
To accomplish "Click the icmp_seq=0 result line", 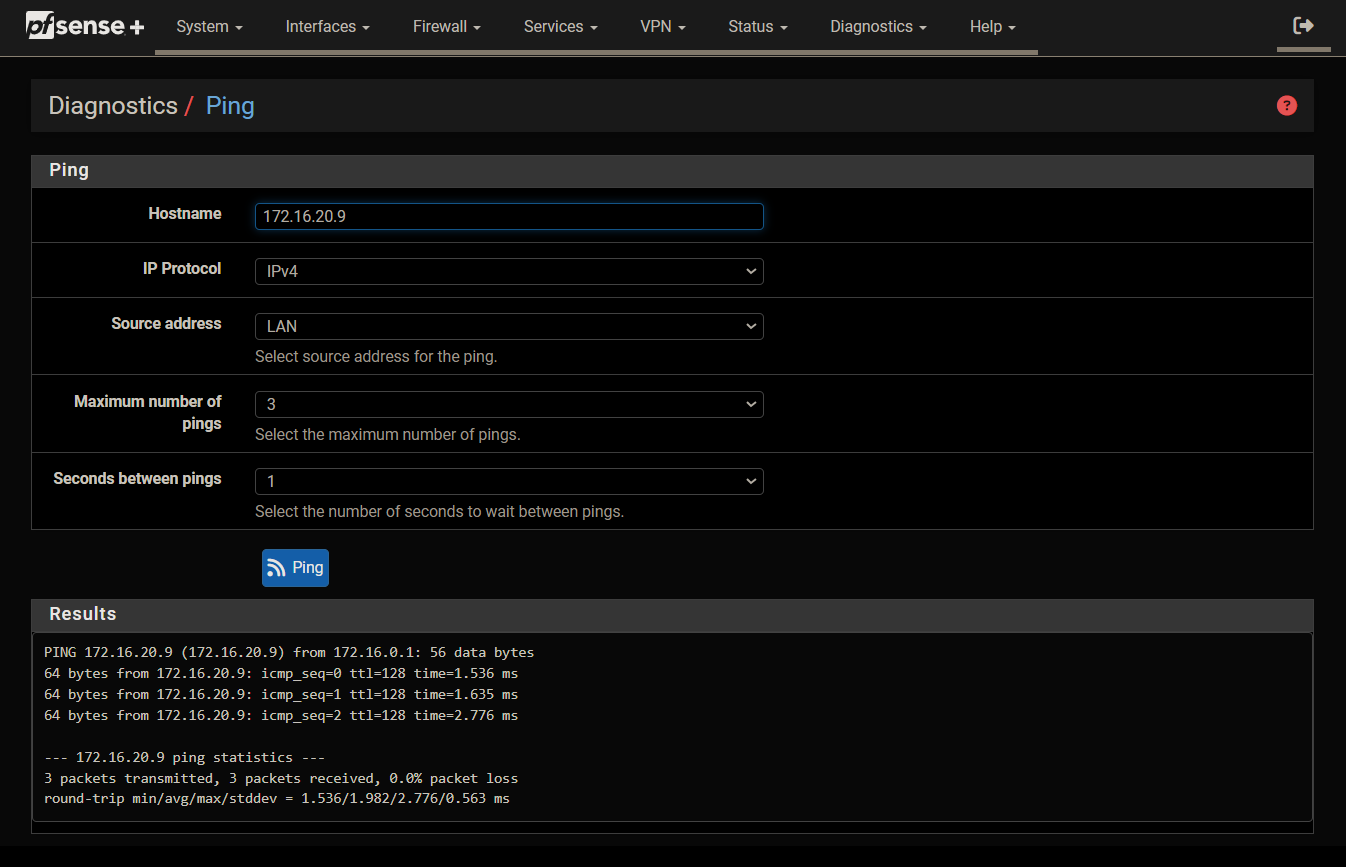I will click(x=281, y=673).
